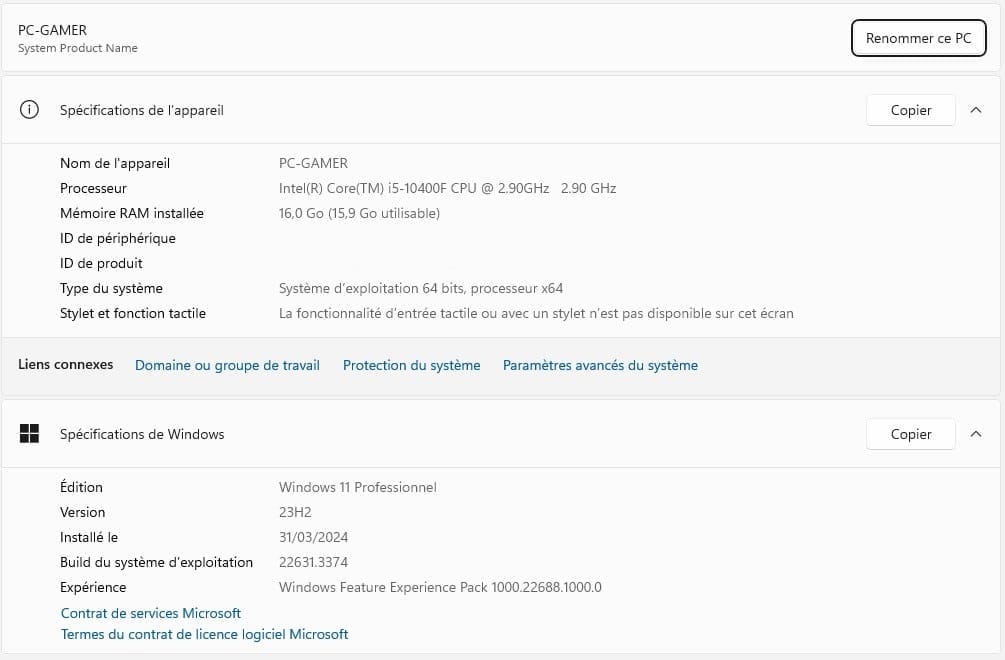Collapse the Spécifications de Windows section chevron
Image resolution: width=1005 pixels, height=660 pixels.
pyautogui.click(x=976, y=434)
